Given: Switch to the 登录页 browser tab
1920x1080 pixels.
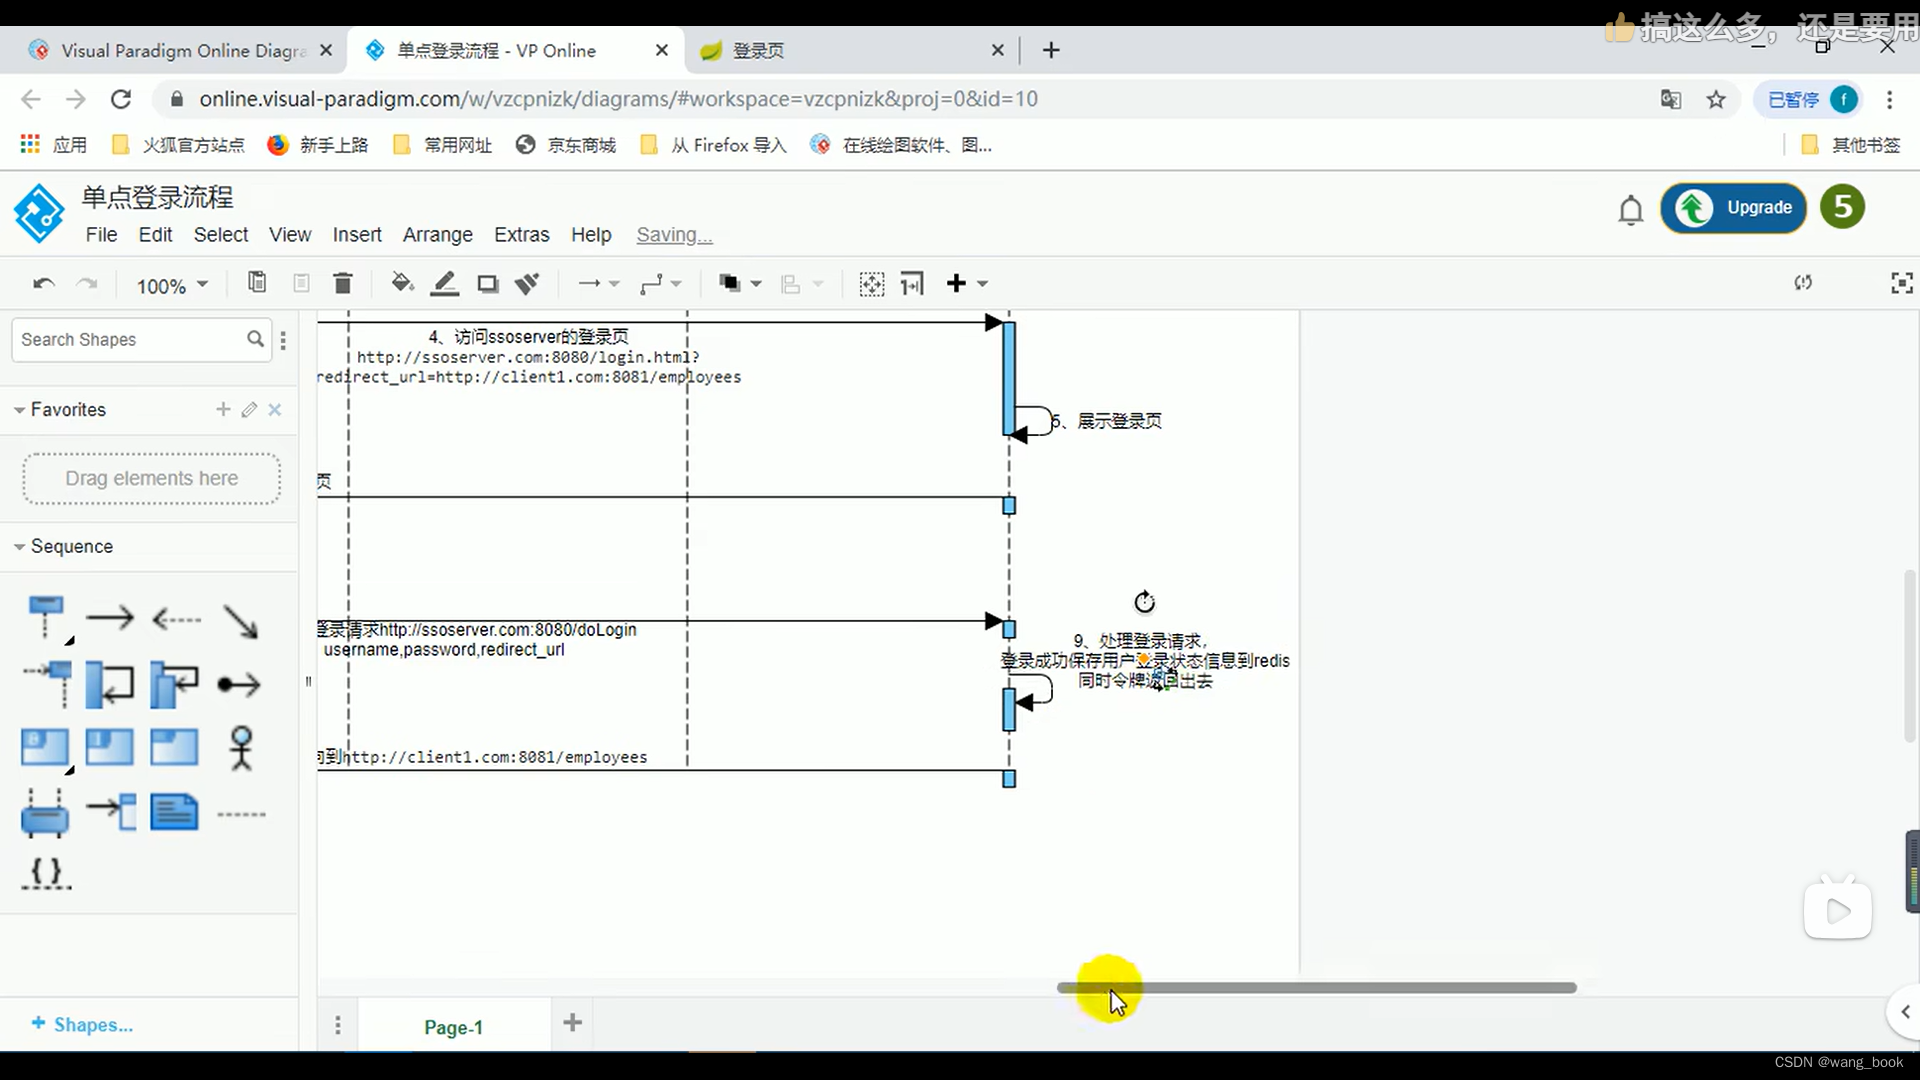Looking at the screenshot, I should coord(850,50).
